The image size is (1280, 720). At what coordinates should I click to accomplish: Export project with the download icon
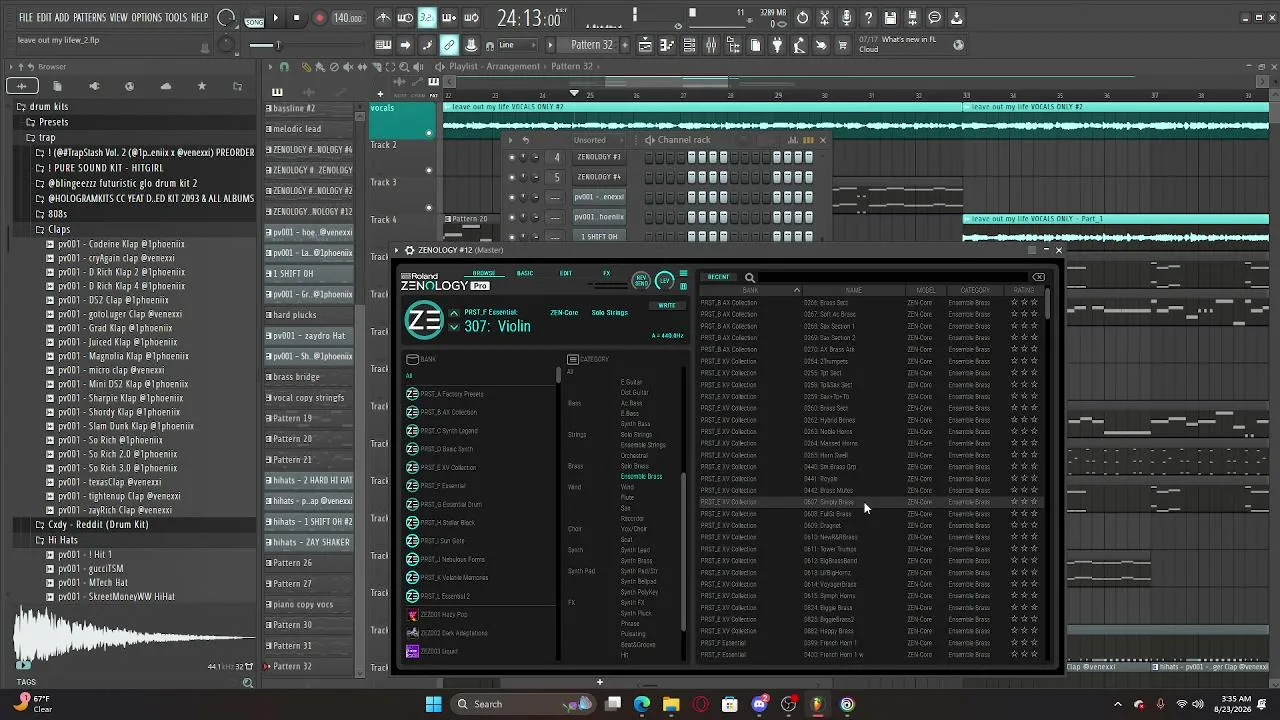[956, 18]
